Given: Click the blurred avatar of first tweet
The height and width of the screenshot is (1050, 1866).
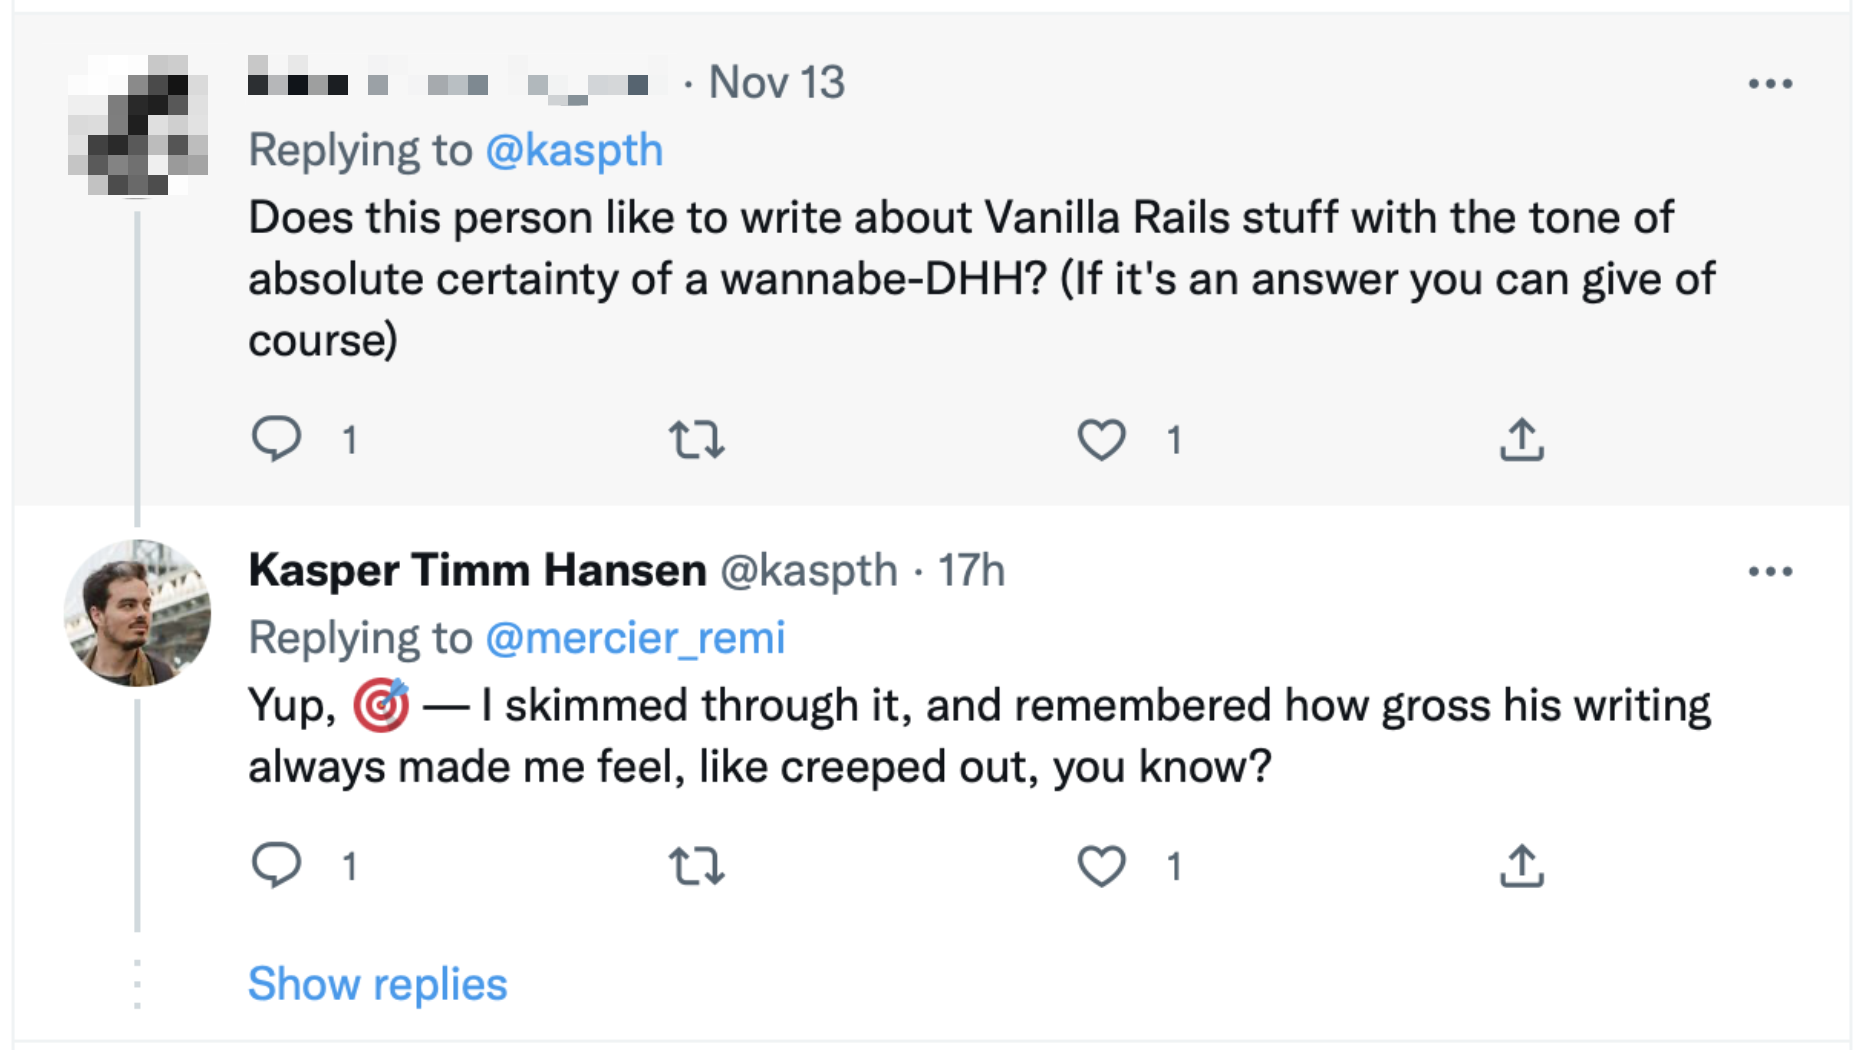Looking at the screenshot, I should click(x=137, y=126).
